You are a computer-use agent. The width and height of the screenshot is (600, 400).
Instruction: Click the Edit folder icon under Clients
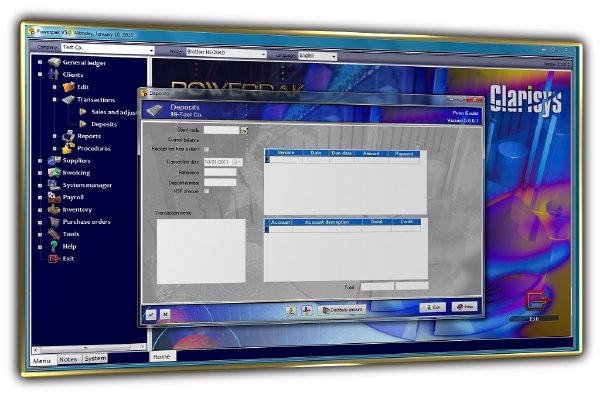click(x=68, y=87)
